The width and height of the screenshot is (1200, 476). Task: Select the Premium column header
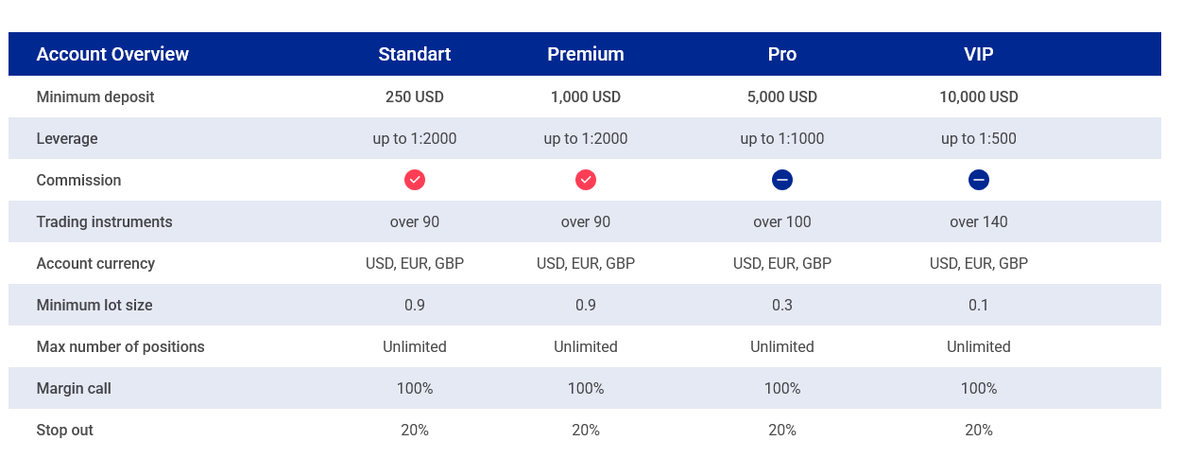click(x=586, y=54)
